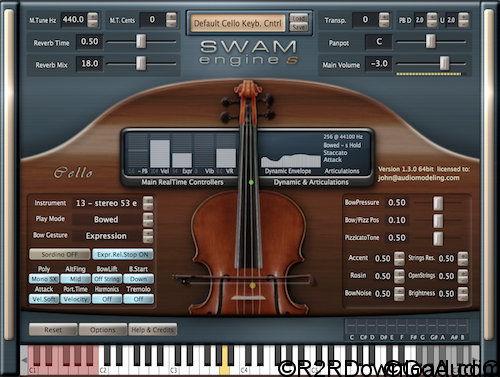Click the Reverb Mix 18.0 value field
Image resolution: width=500 pixels, height=377 pixels.
point(89,63)
